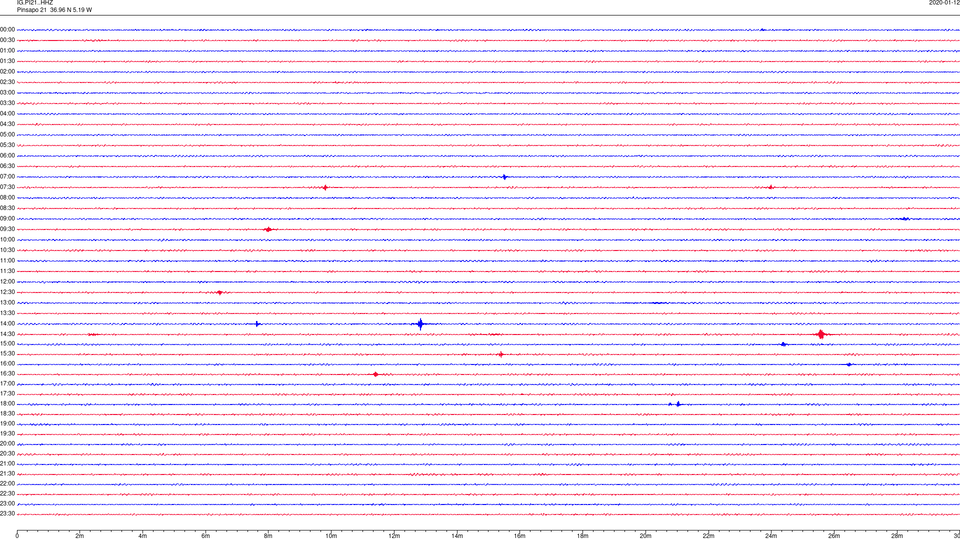Select the red spike on the 15:30 trace
This screenshot has height=540, width=960.
coord(501,354)
